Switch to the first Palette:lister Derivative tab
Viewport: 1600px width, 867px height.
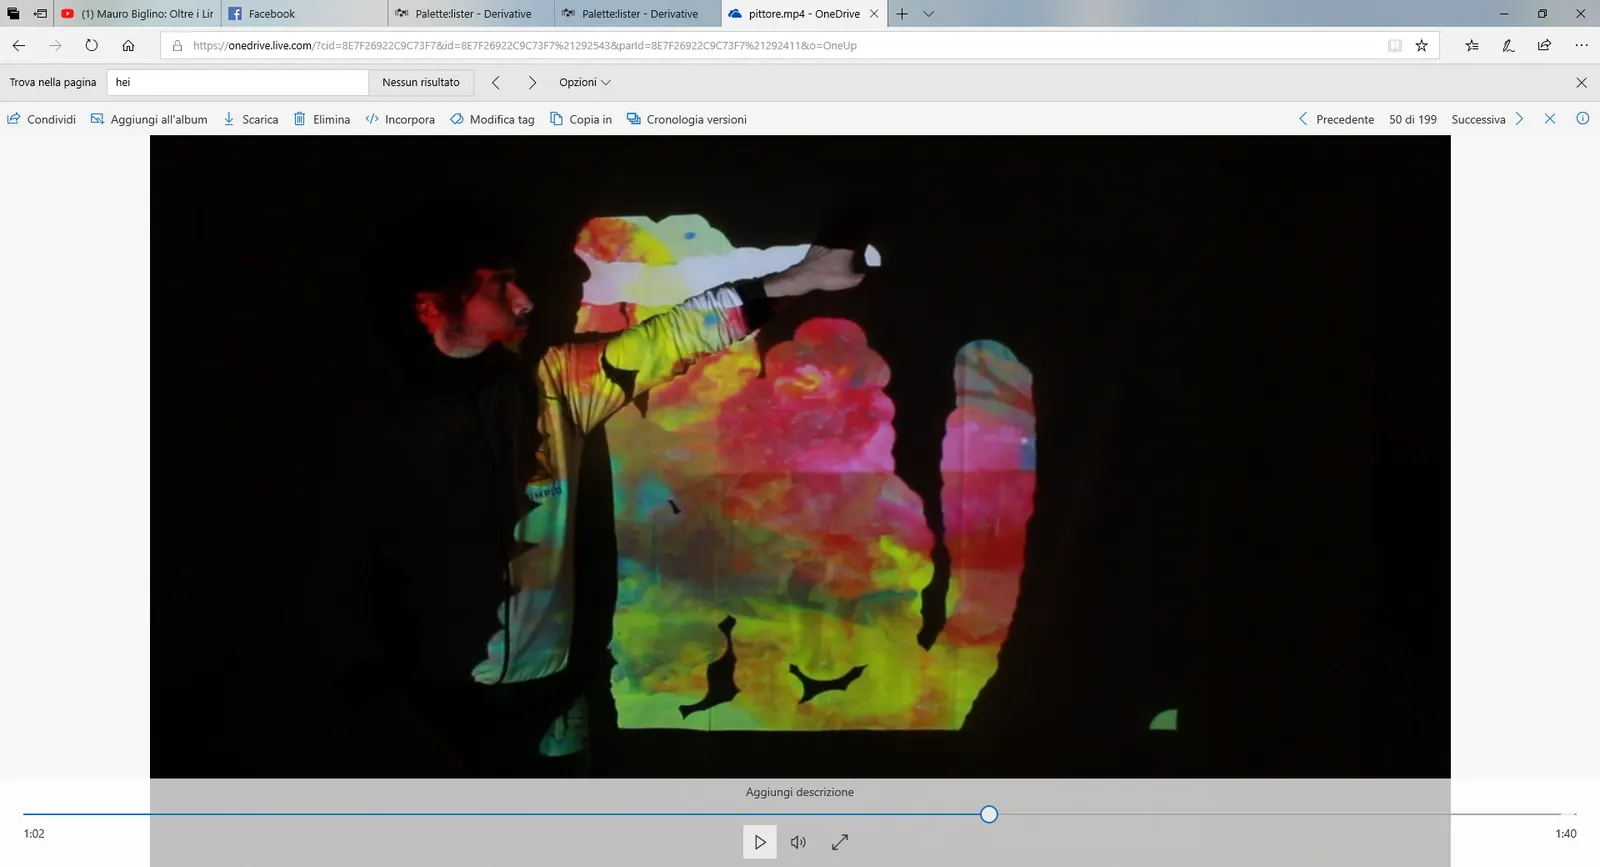(471, 14)
